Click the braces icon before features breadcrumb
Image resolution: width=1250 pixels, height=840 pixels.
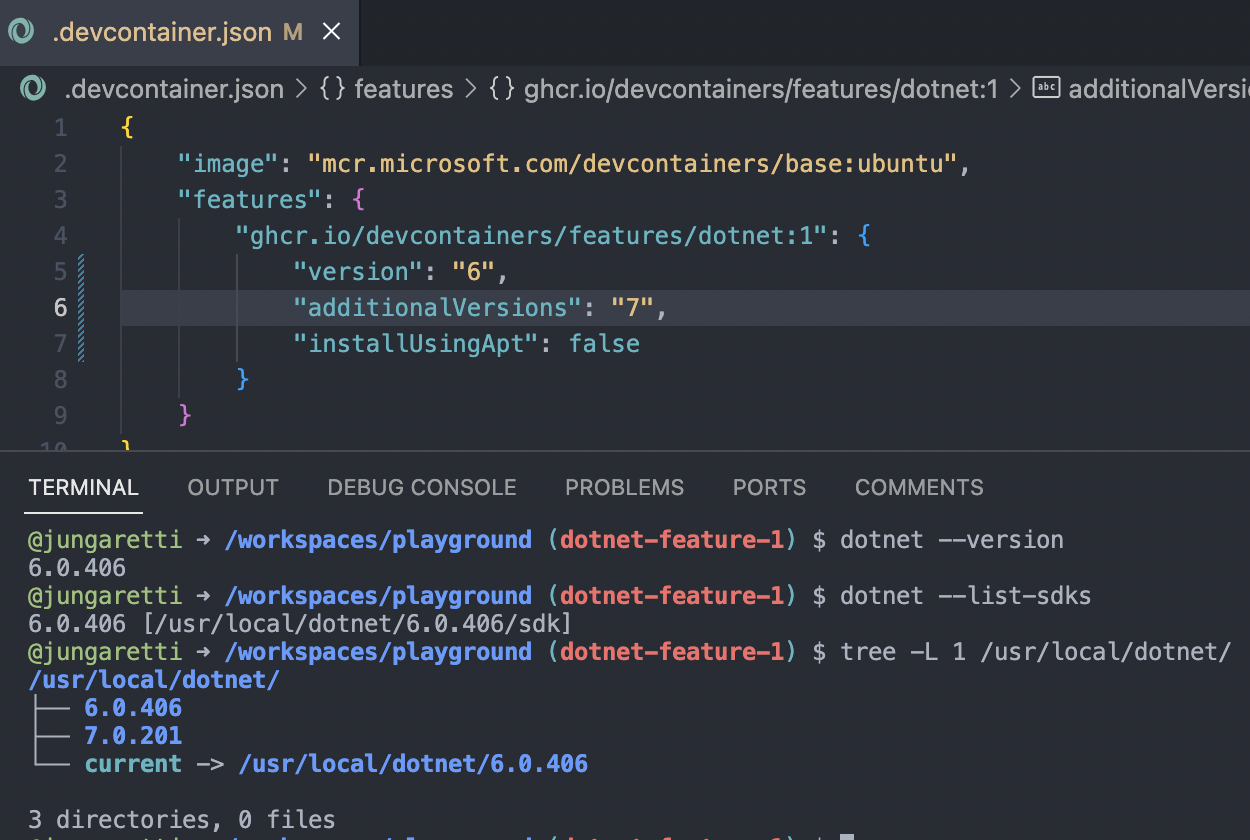333,89
